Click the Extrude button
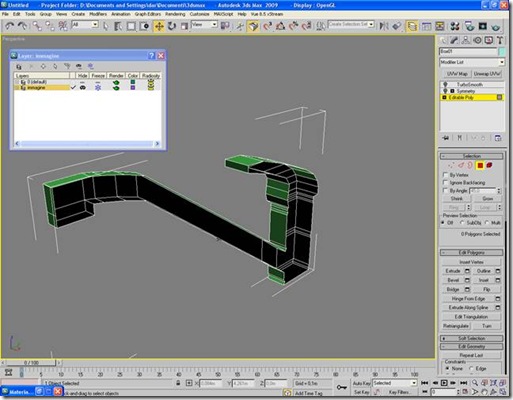Viewport: 513px width, 400px height. click(x=453, y=271)
